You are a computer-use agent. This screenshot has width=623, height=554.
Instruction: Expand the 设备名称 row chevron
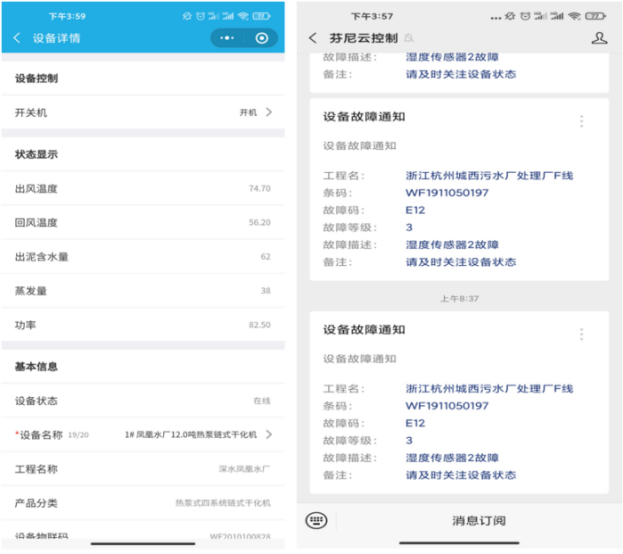(x=270, y=434)
